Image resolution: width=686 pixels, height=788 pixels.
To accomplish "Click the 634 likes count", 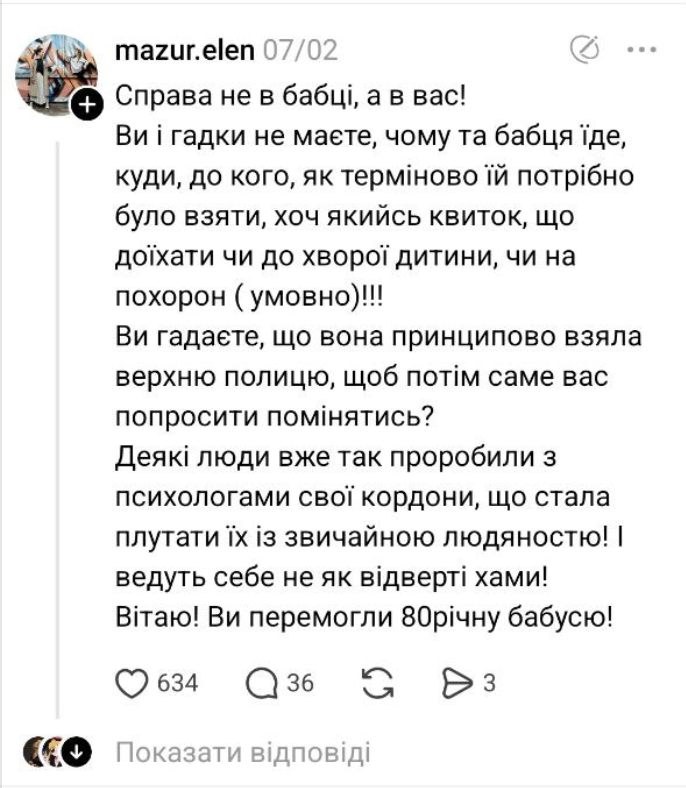I will click(x=179, y=684).
